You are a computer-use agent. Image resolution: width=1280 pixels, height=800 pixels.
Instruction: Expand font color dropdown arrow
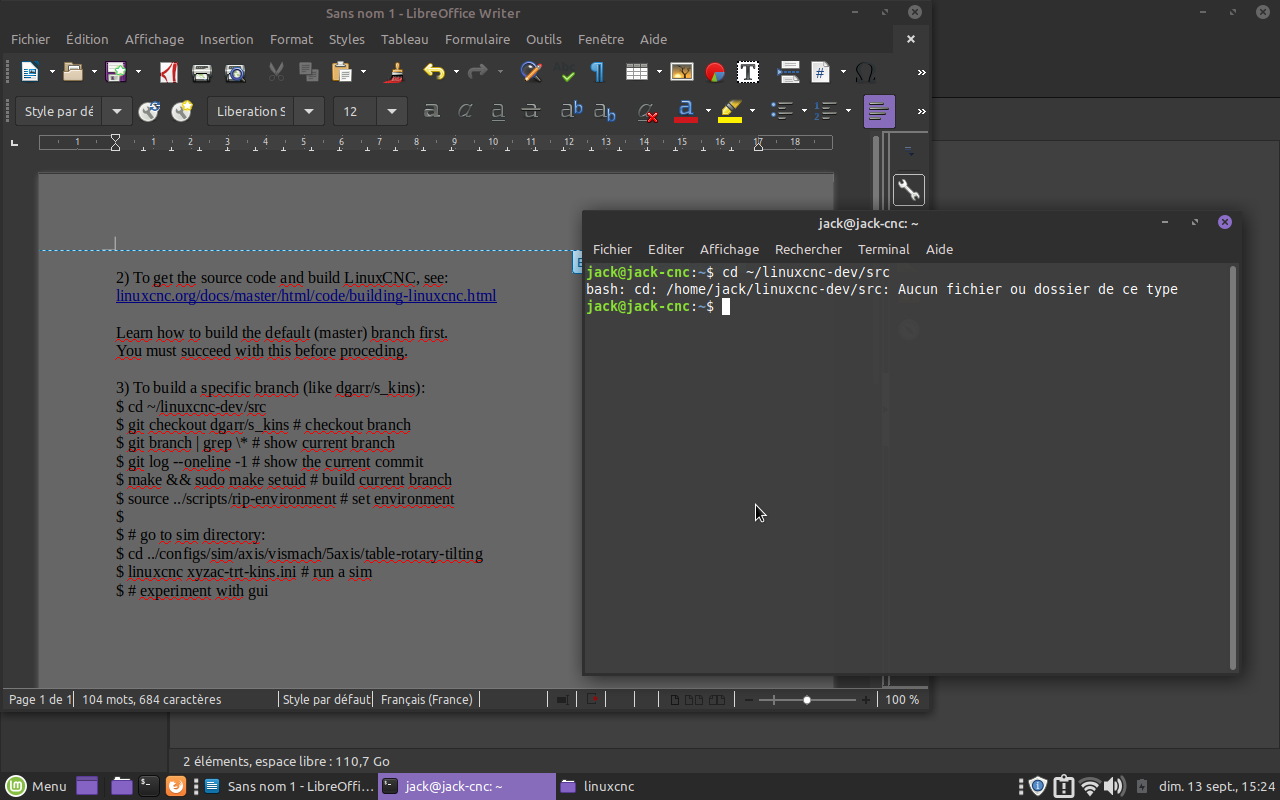tap(708, 111)
